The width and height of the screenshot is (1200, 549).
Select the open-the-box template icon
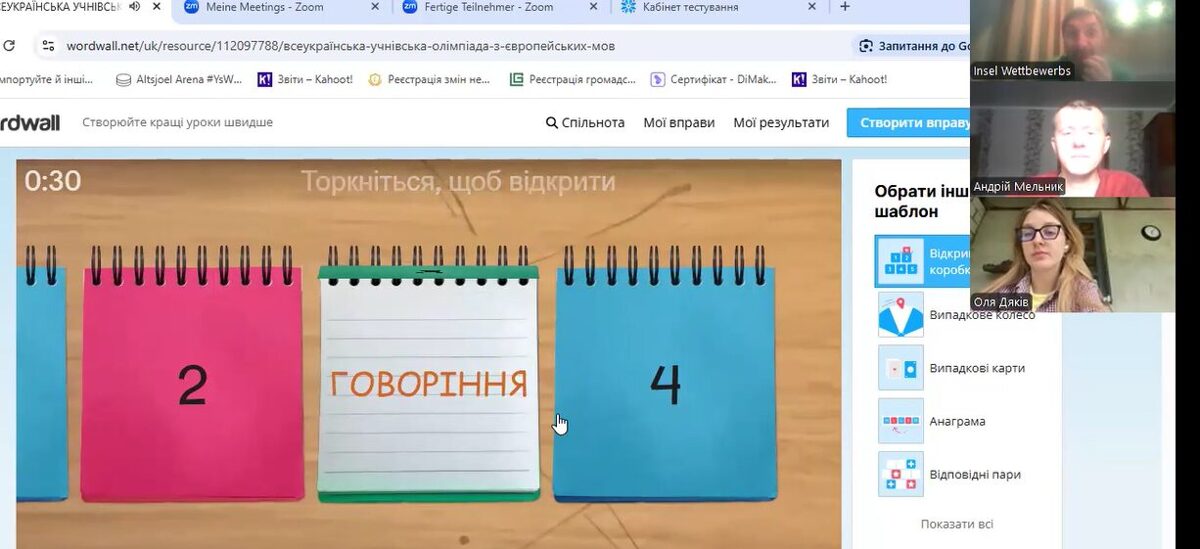[x=901, y=261]
